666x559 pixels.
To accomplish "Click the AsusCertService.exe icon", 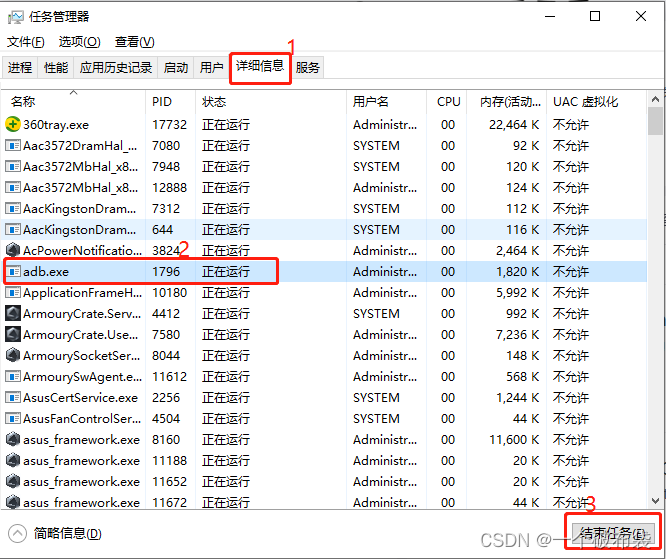I will pyautogui.click(x=13, y=398).
